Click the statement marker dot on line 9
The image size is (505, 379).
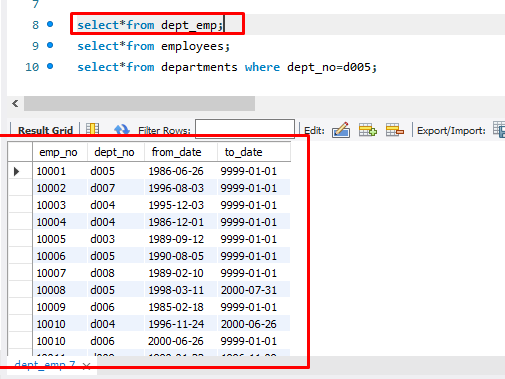pyautogui.click(x=50, y=45)
